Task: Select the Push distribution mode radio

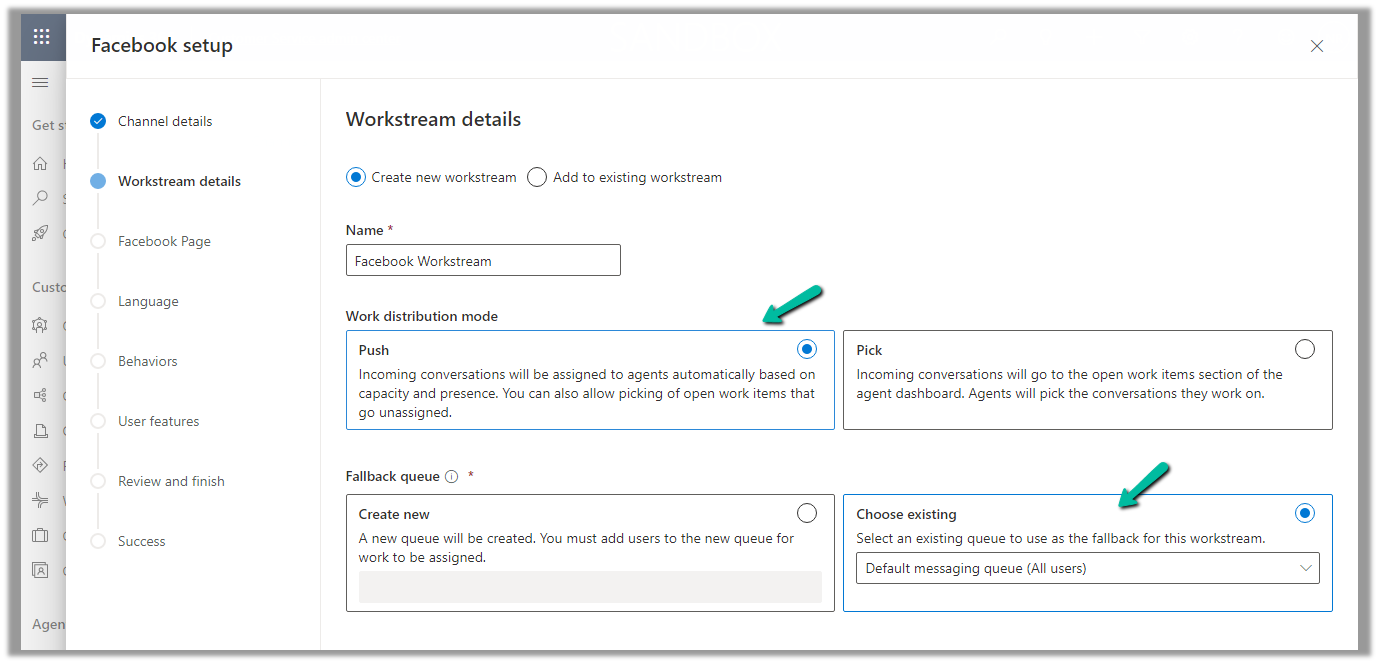Action: (x=807, y=349)
